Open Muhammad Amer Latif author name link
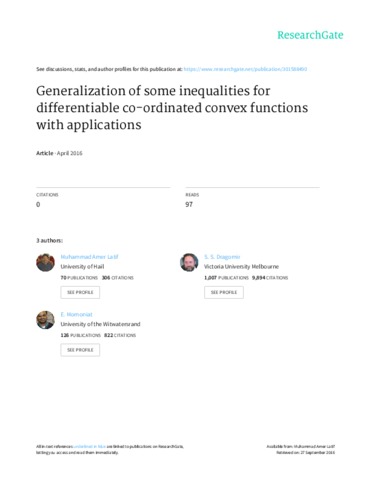This screenshot has height=480, width=371. tap(89, 257)
